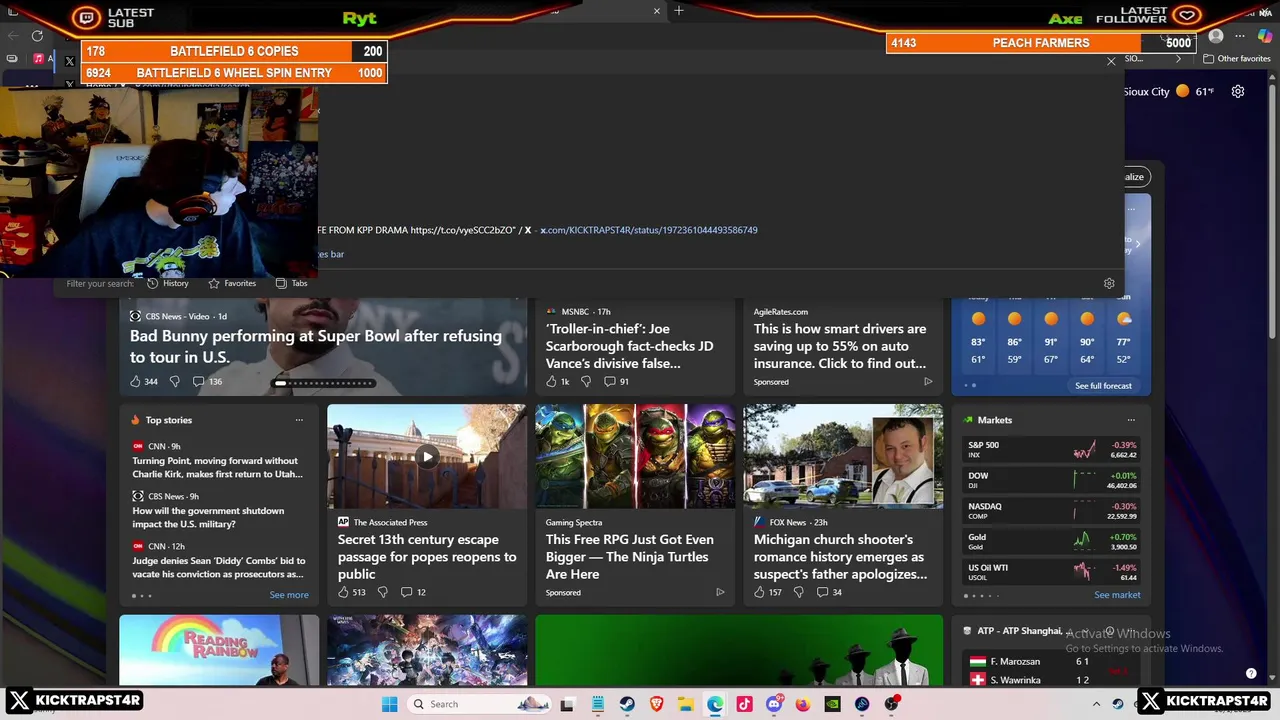Open Markets card more options menu
Viewport: 1280px width, 720px height.
(x=1131, y=420)
